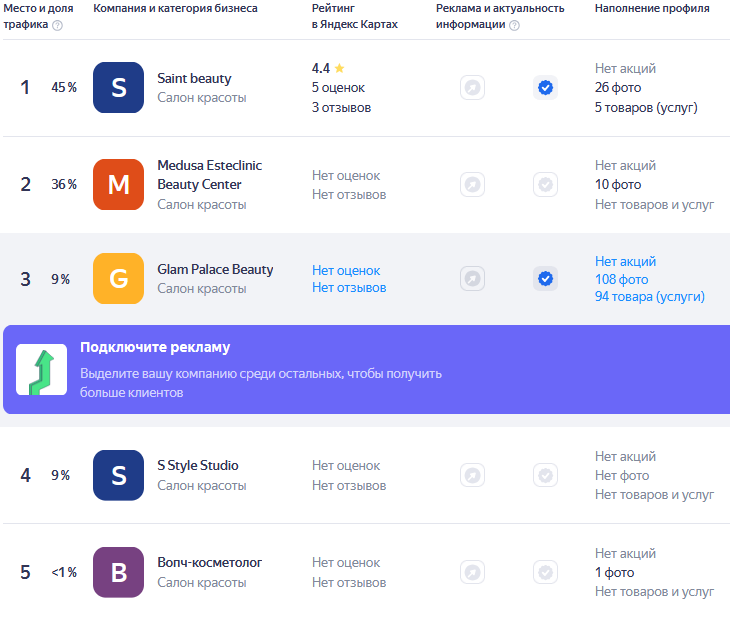The width and height of the screenshot is (730, 620).
Task: Click the S Style Studio logo tile
Action: click(118, 475)
